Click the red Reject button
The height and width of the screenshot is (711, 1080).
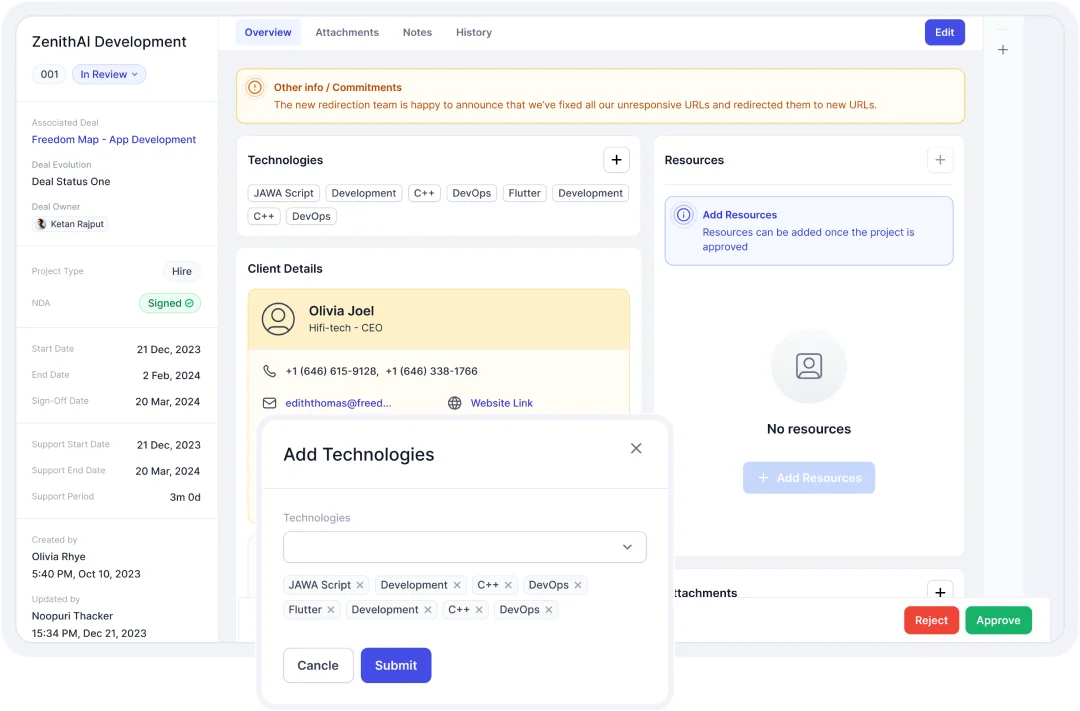click(931, 620)
